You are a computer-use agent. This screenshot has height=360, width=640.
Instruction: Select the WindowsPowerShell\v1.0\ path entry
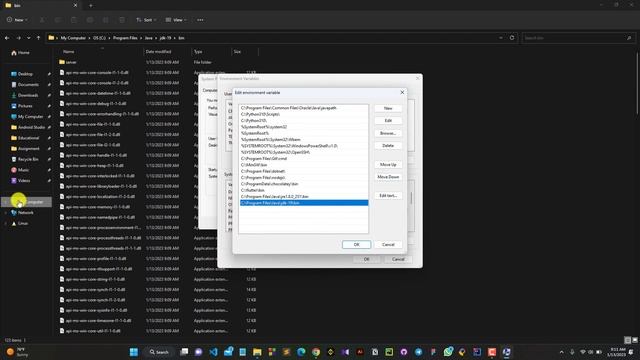click(304, 146)
